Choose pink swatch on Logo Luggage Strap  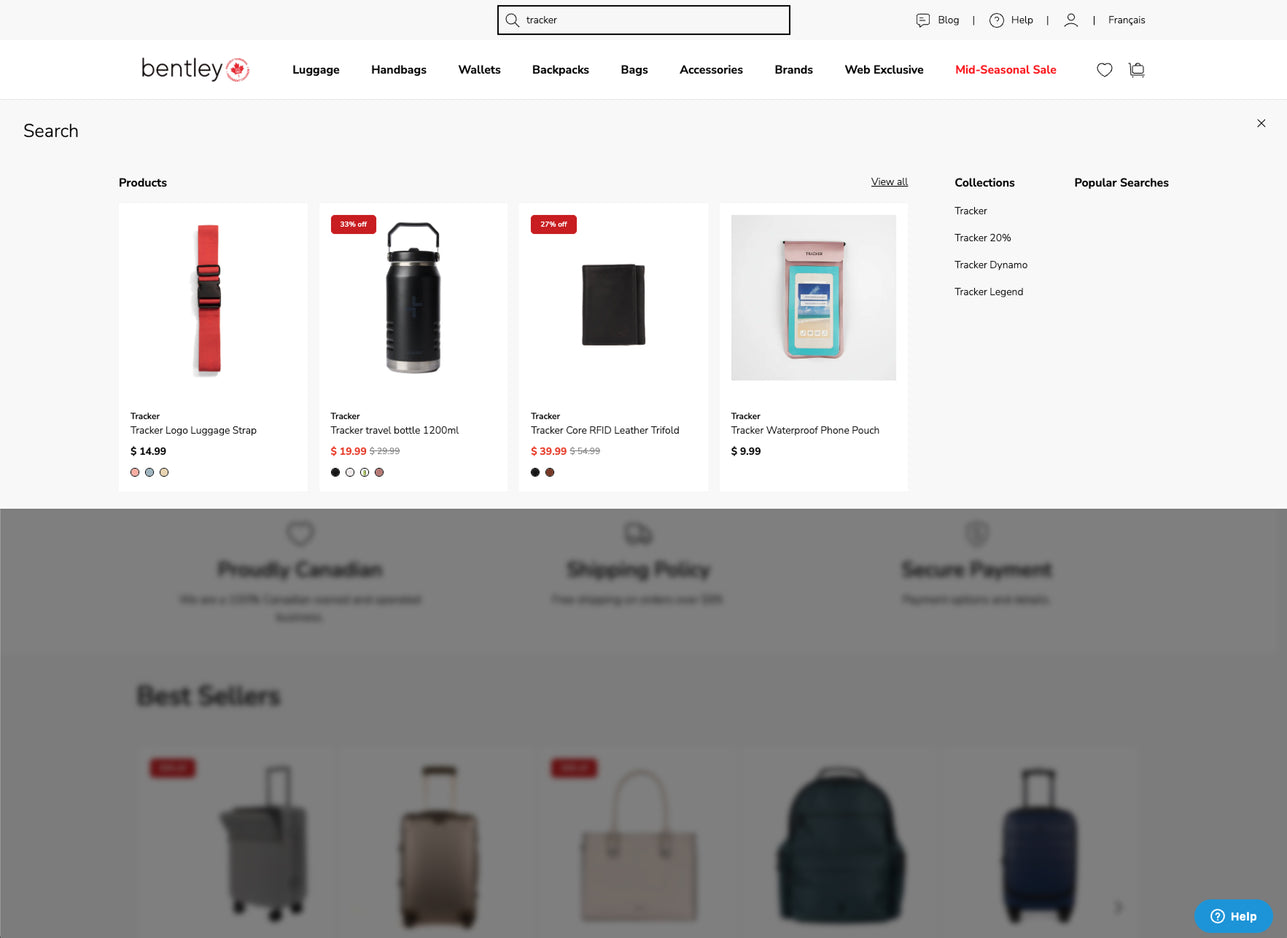[135, 472]
